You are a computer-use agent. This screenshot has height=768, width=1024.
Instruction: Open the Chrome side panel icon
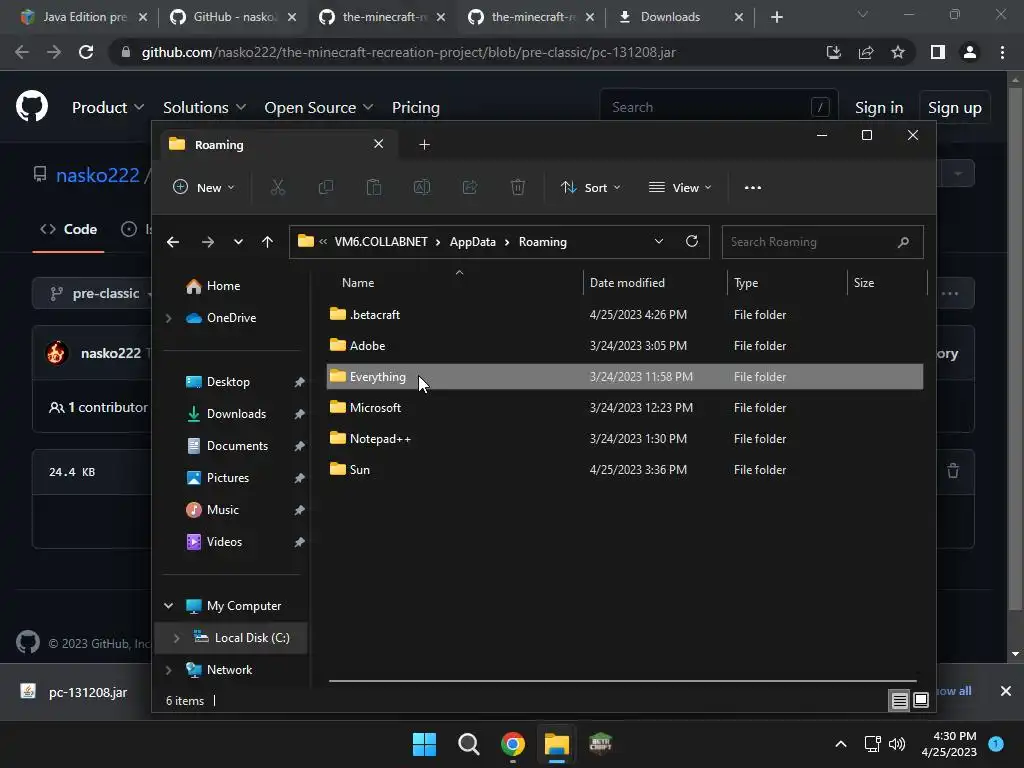pyautogui.click(x=938, y=52)
